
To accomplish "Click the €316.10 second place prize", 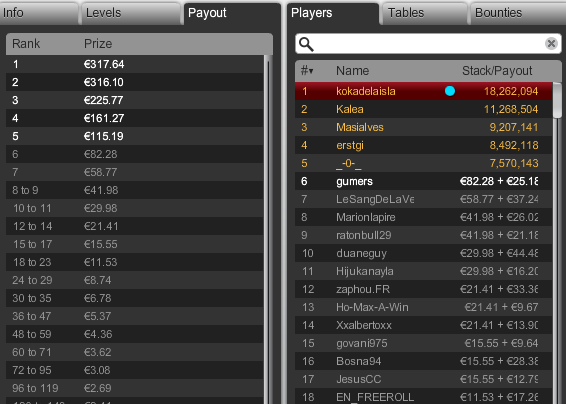I will coord(104,82).
